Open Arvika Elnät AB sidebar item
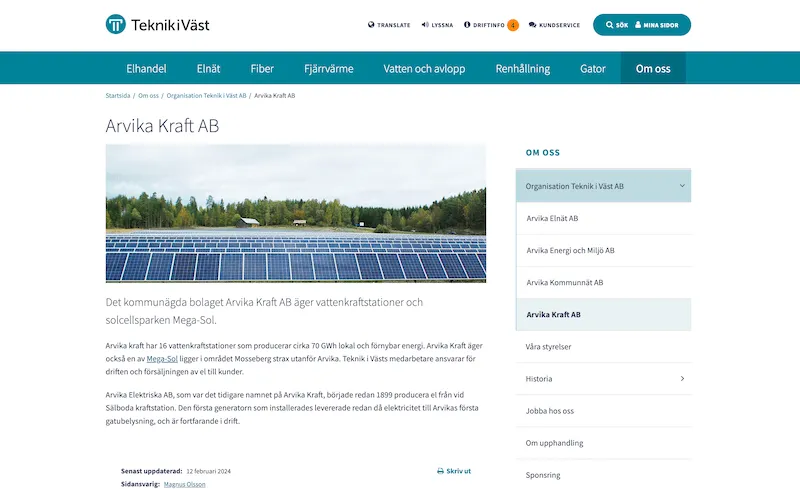Image resolution: width=800 pixels, height=489 pixels. click(x=604, y=218)
